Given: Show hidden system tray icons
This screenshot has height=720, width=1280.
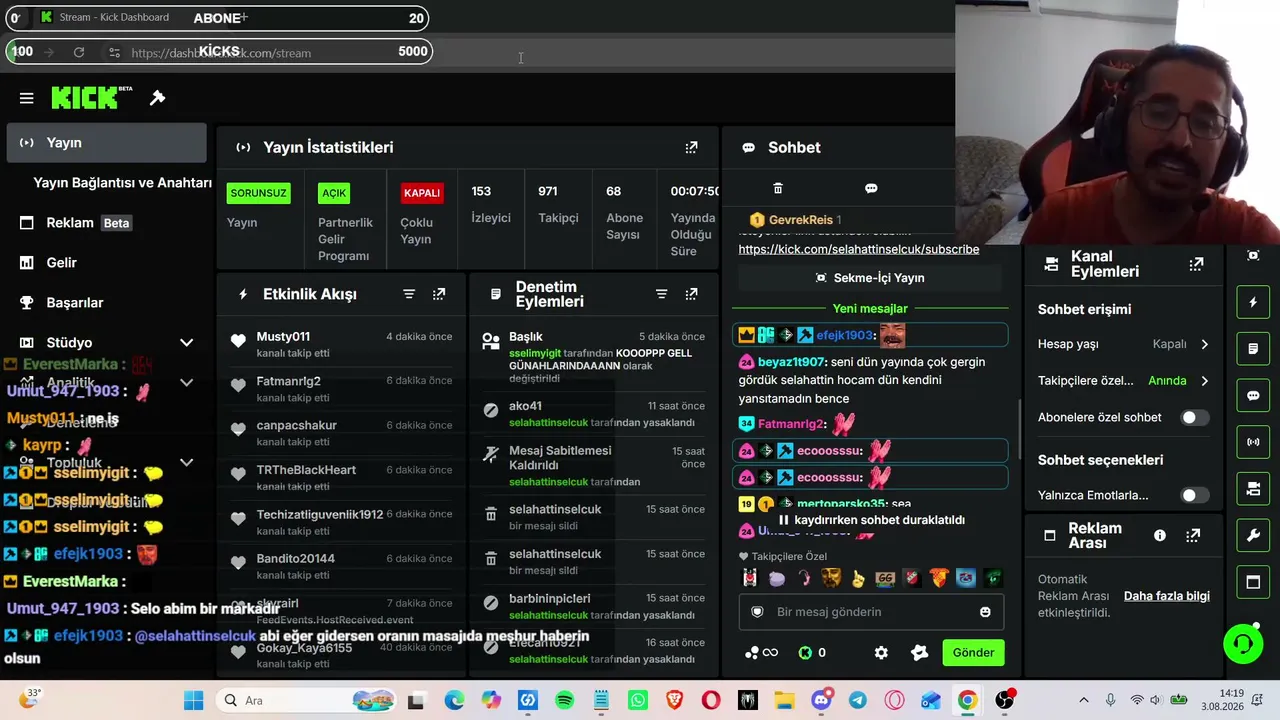Looking at the screenshot, I should pos(1085,700).
